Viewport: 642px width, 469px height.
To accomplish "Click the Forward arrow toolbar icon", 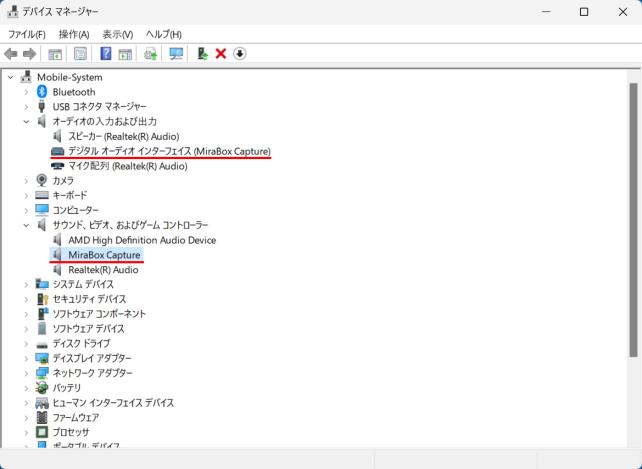I will (29, 54).
